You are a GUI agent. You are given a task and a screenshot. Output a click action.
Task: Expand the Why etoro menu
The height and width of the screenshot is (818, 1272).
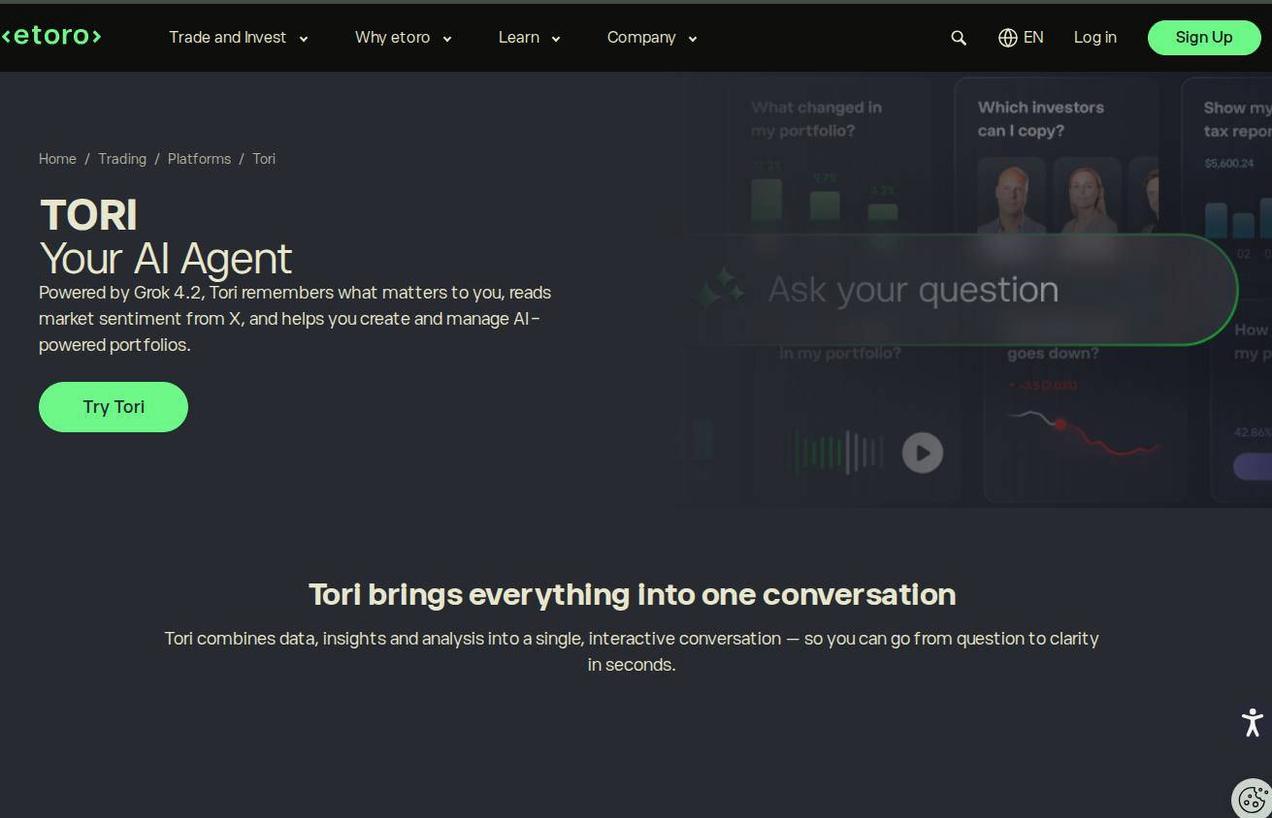[403, 38]
